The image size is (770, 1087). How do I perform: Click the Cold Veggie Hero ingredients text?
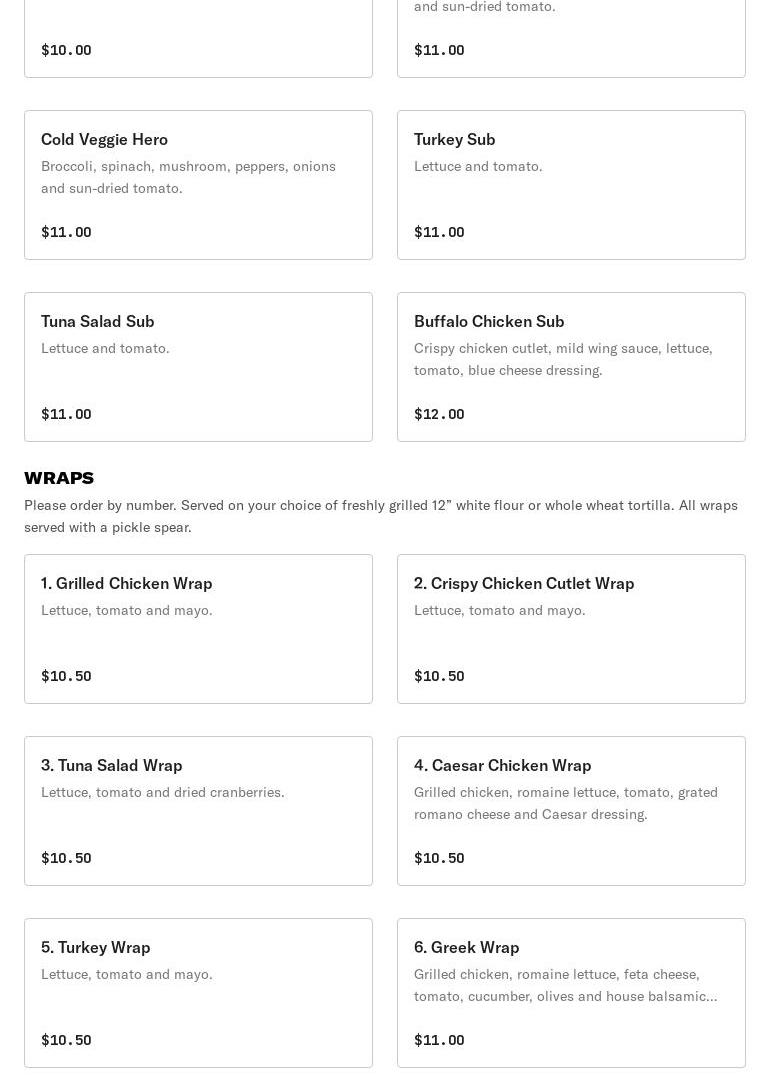pyautogui.click(x=188, y=177)
